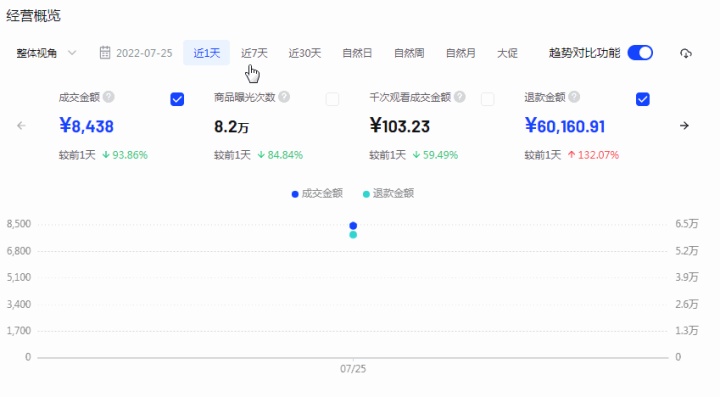Viewport: 720px width, 397px height.
Task: Click the 84.84% decrease indicator
Action: 280,155
